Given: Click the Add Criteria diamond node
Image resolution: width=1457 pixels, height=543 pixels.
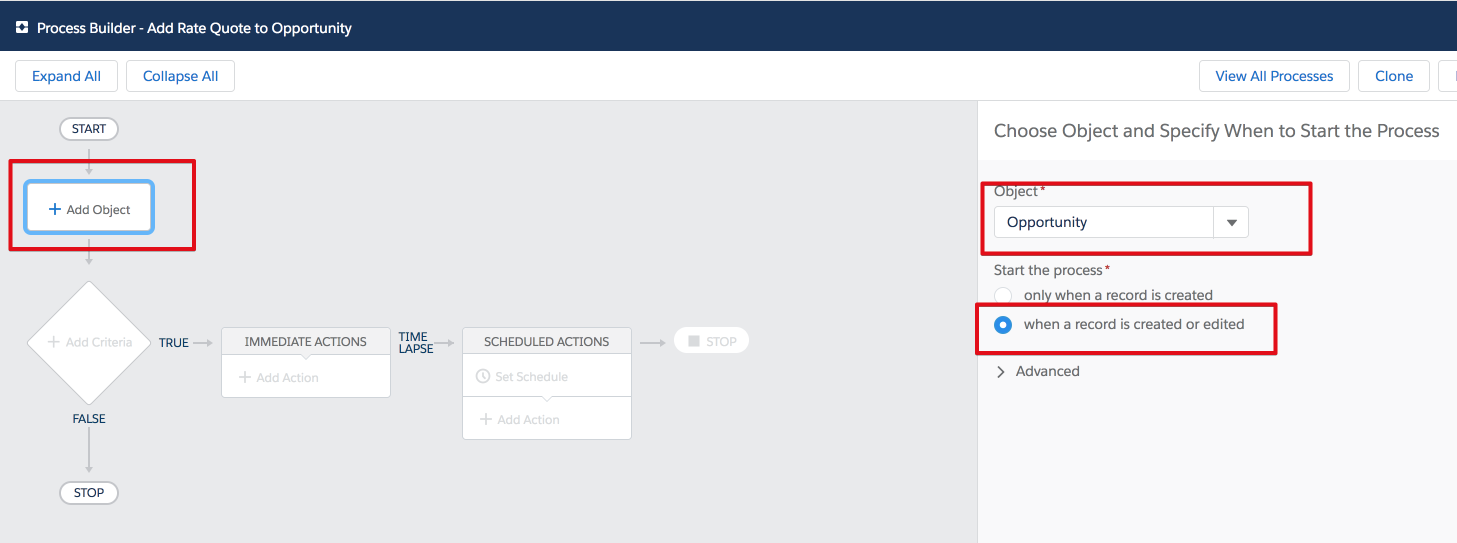Looking at the screenshot, I should (89, 342).
